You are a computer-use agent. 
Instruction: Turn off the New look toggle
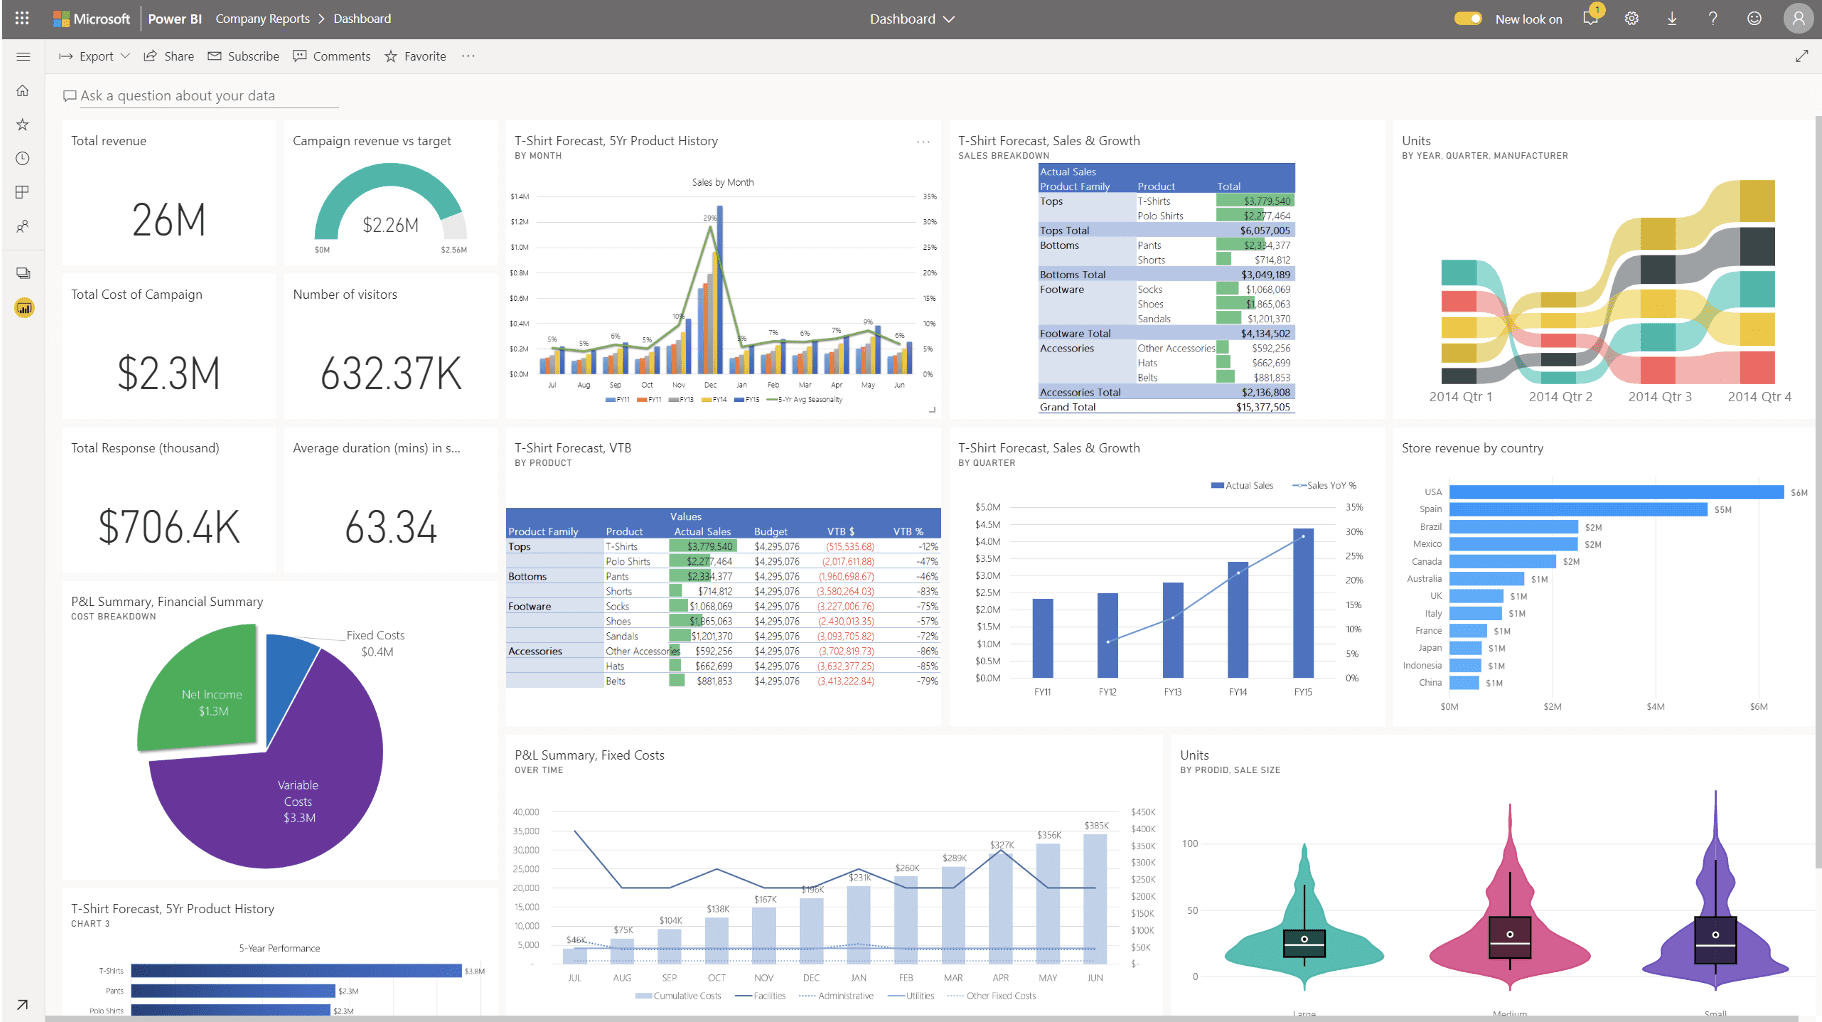1468,18
